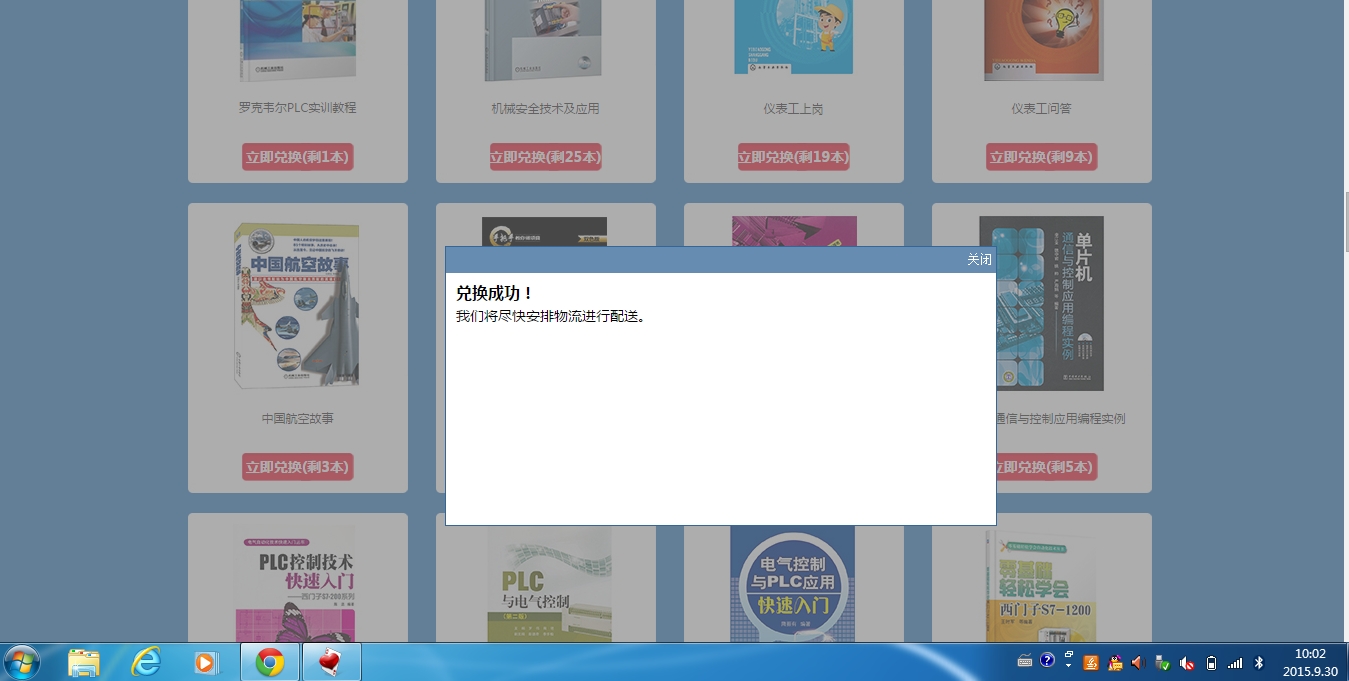1349x681 pixels.
Task: Click 立即兑换(剩25本) for 机械安全技术及应用
Action: coord(545,157)
